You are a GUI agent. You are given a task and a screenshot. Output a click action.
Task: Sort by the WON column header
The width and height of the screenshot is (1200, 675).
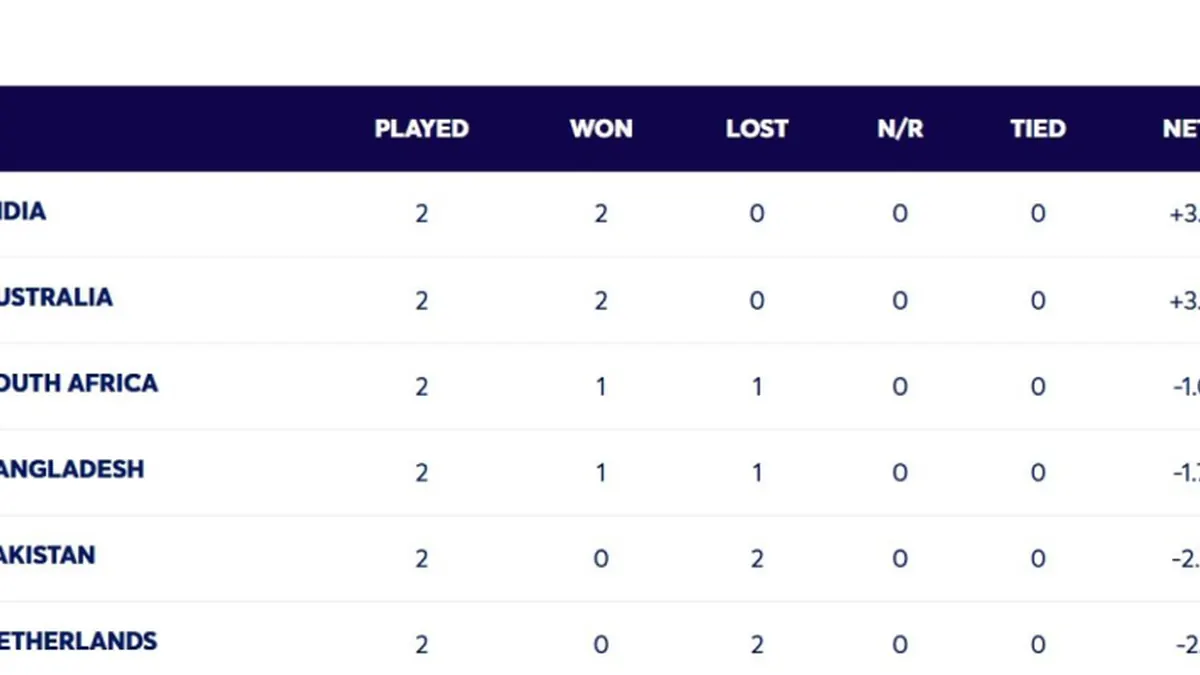coord(601,129)
